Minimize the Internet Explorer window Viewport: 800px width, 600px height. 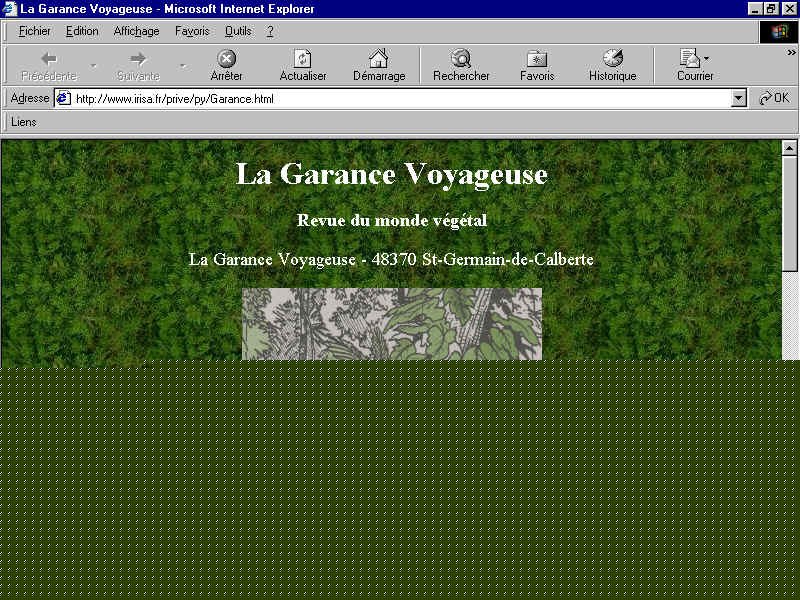coord(755,9)
